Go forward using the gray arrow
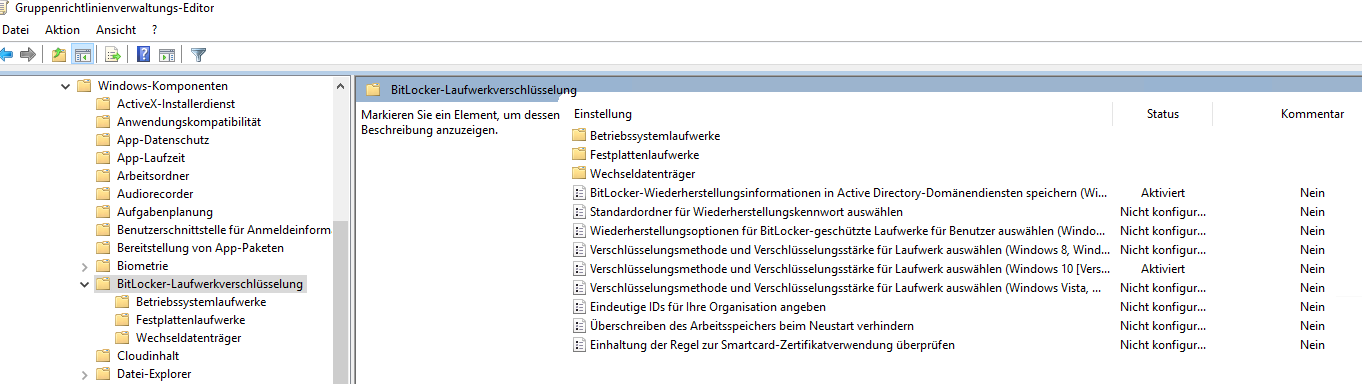 click(28, 55)
